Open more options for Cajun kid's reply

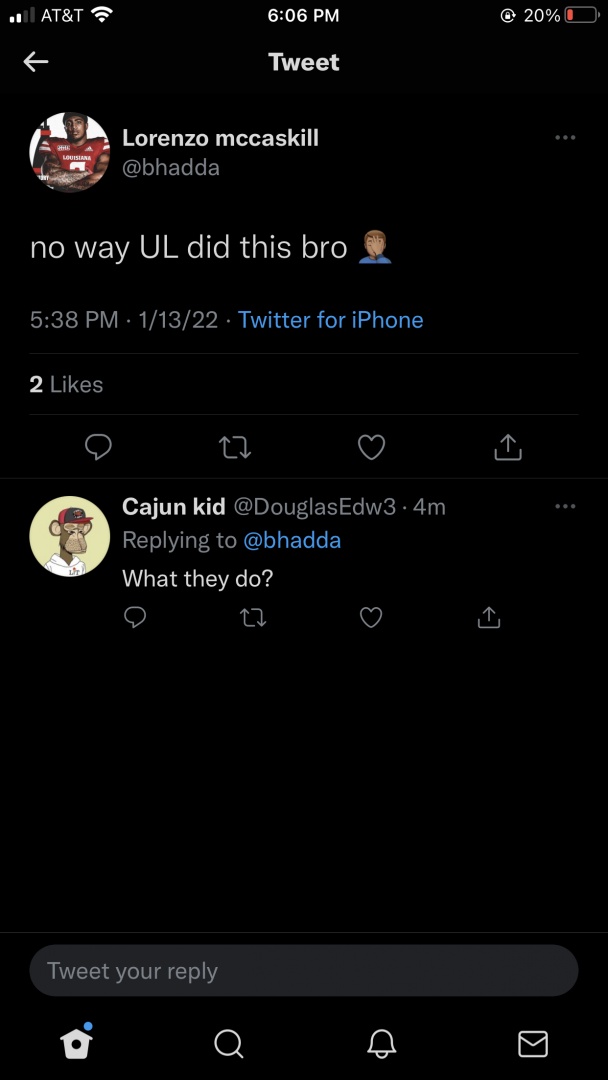point(565,507)
